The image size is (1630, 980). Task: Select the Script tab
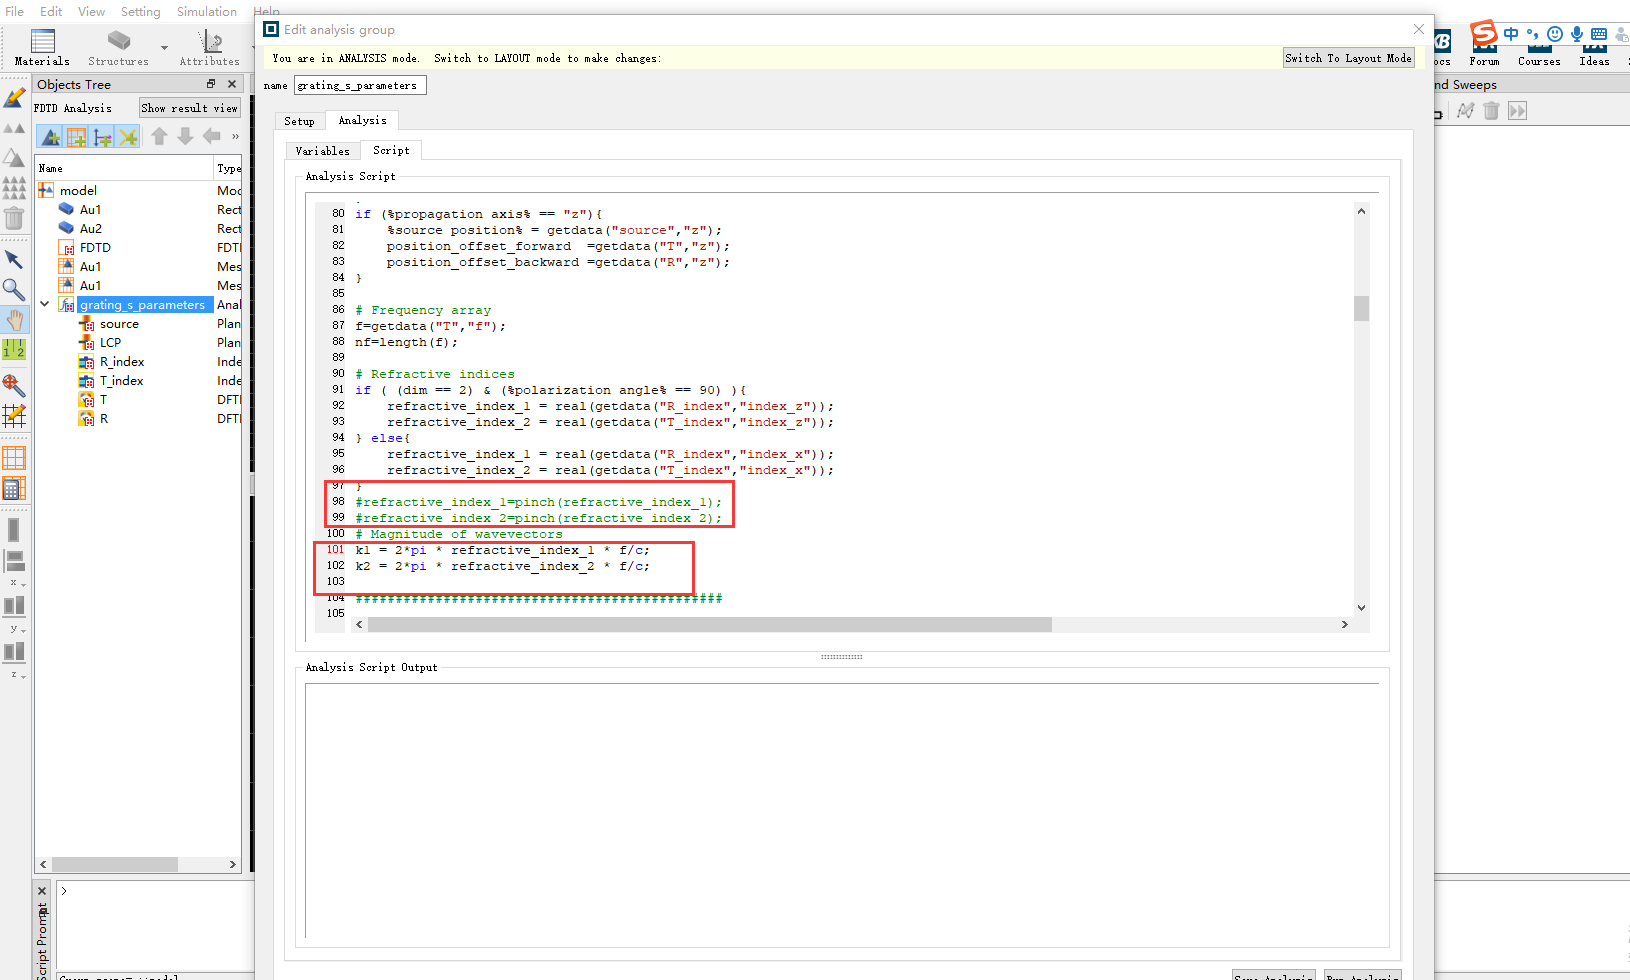tap(391, 150)
